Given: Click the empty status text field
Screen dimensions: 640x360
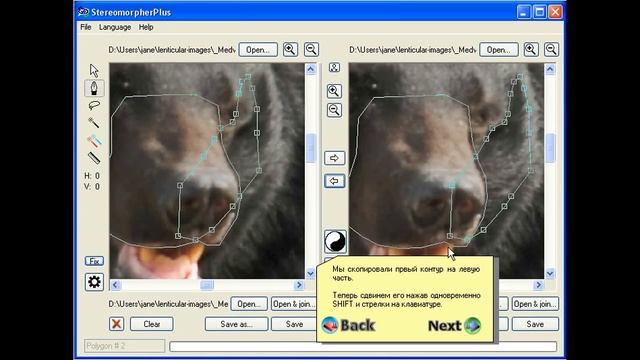Looking at the screenshot, I should pos(363,347).
